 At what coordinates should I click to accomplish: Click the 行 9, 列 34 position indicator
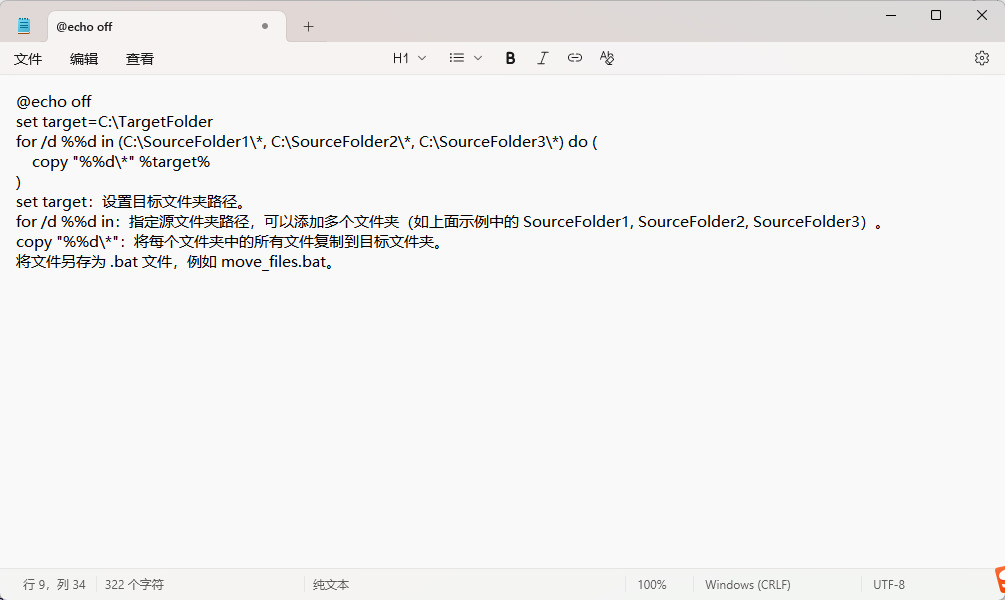54,584
